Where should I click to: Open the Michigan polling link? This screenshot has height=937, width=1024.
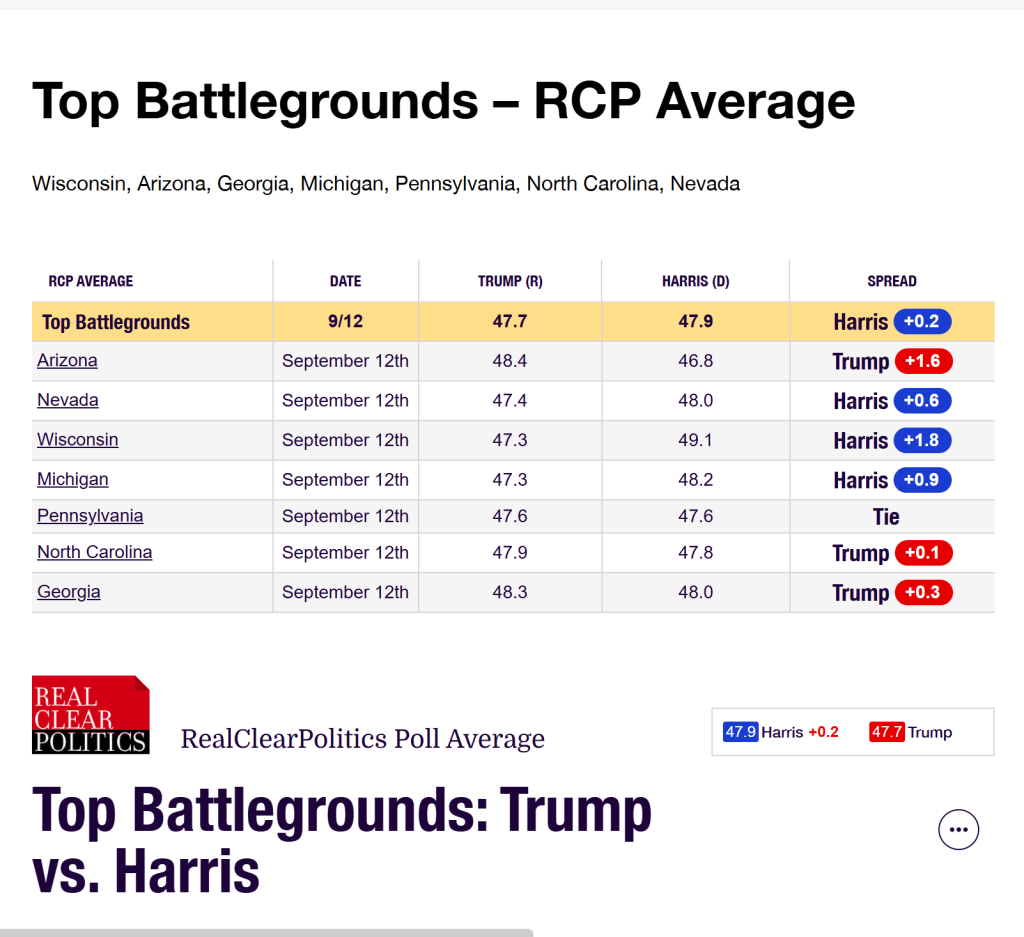pos(72,479)
